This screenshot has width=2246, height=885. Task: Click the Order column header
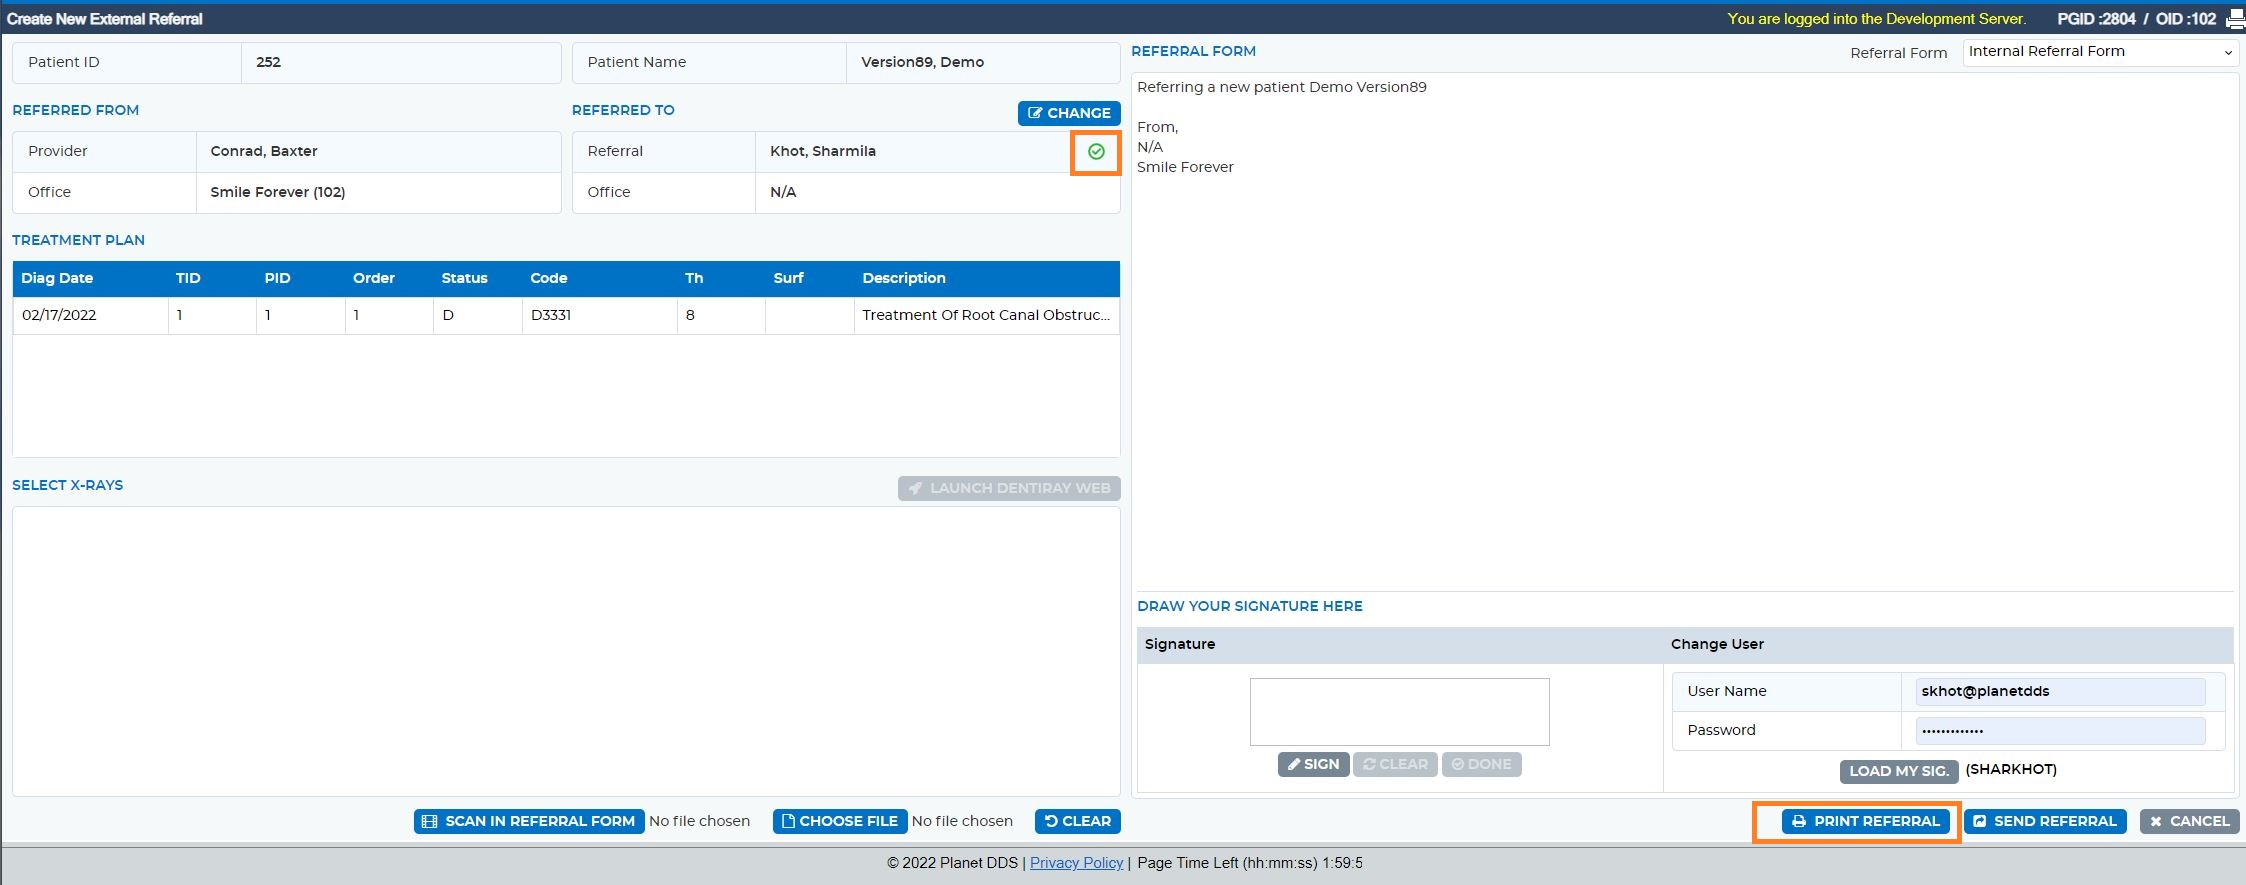pos(373,278)
